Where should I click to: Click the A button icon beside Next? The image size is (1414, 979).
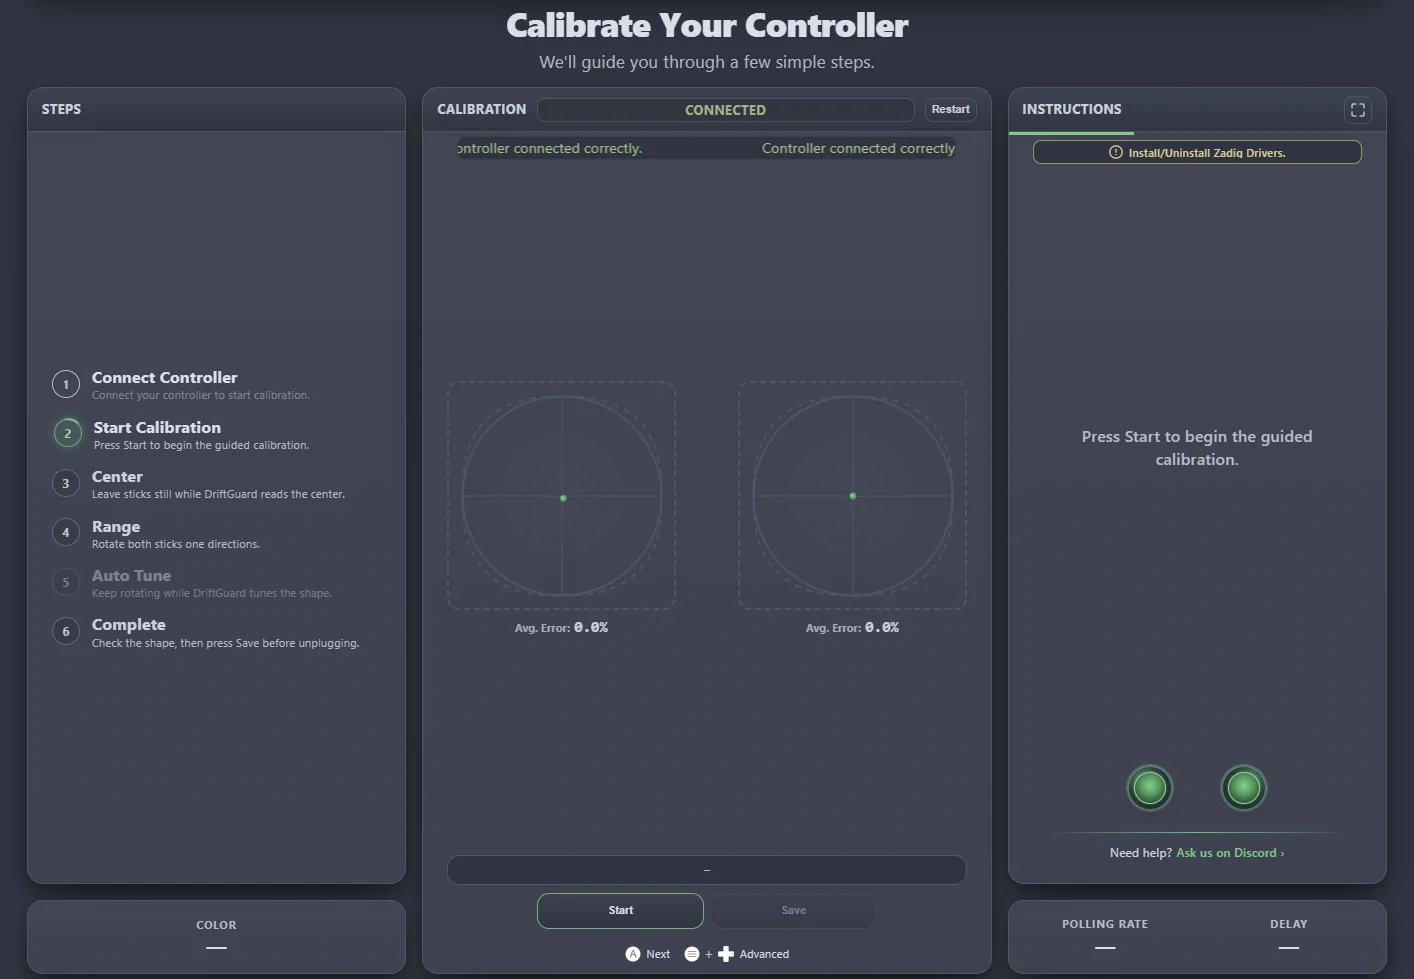pos(633,954)
